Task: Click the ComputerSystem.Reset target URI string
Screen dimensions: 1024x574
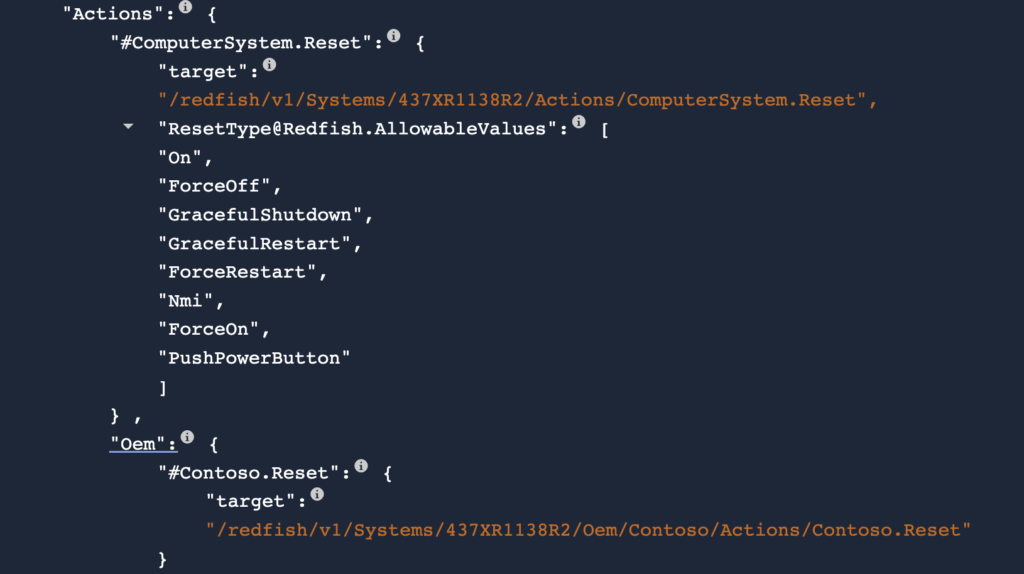Action: point(518,100)
